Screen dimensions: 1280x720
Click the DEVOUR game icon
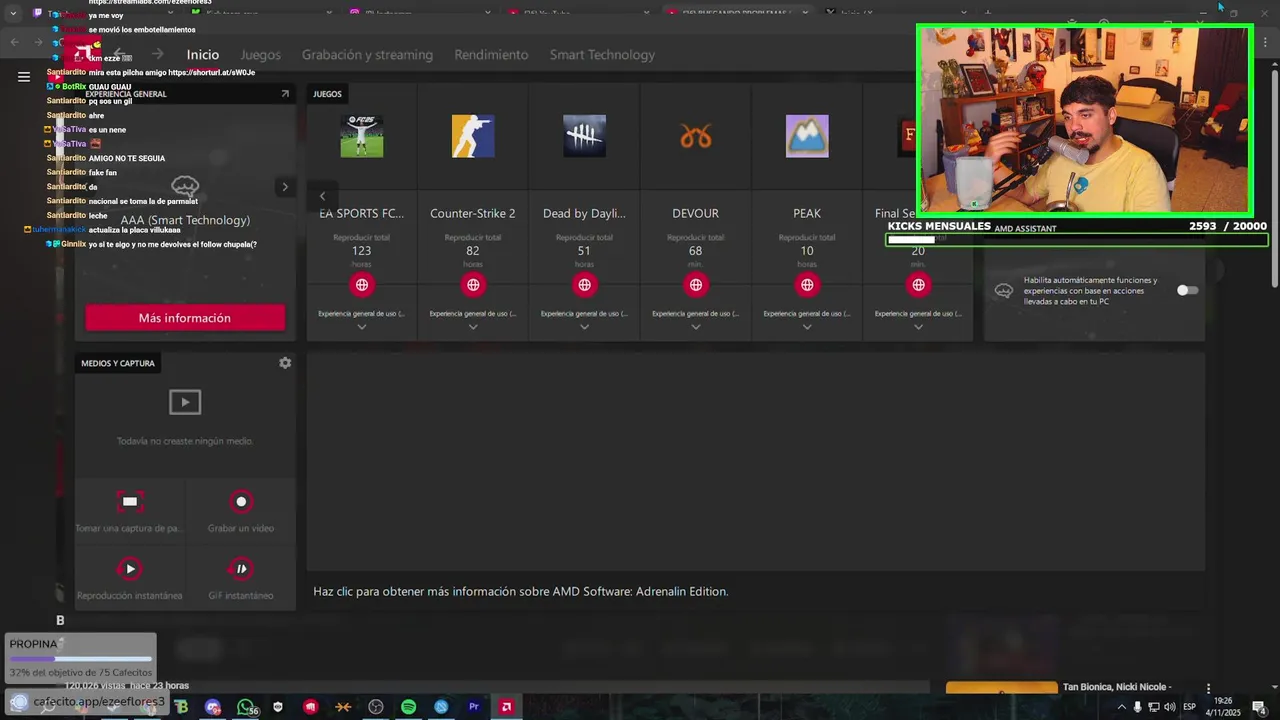[696, 136]
